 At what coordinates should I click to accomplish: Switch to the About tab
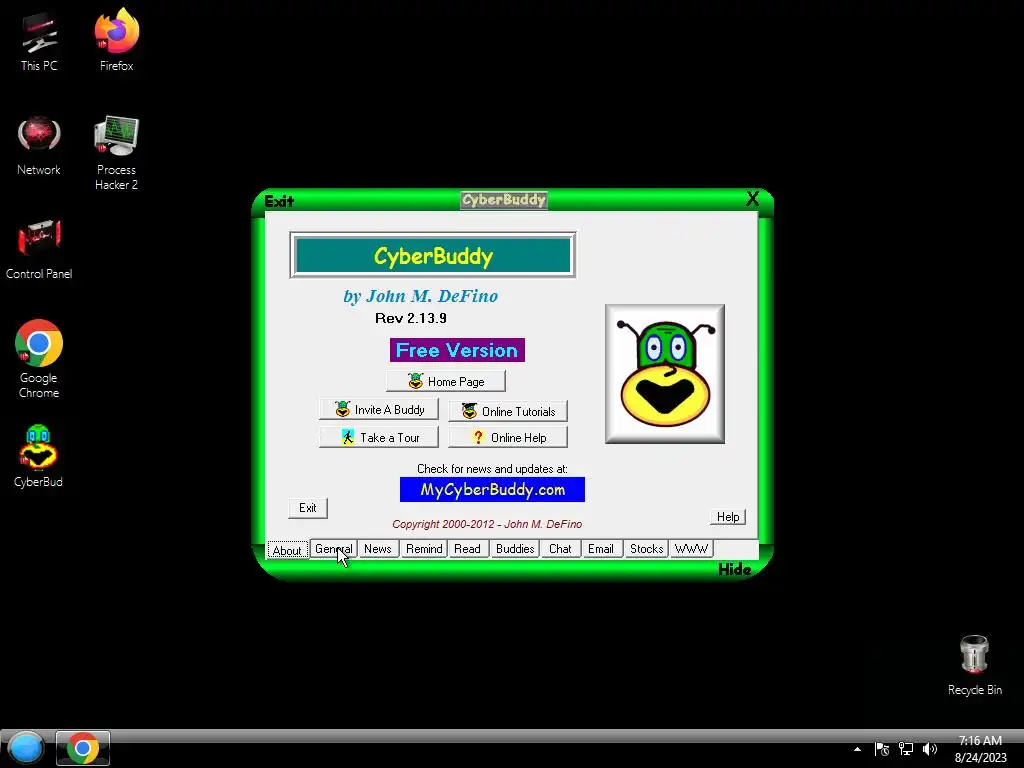click(x=287, y=550)
